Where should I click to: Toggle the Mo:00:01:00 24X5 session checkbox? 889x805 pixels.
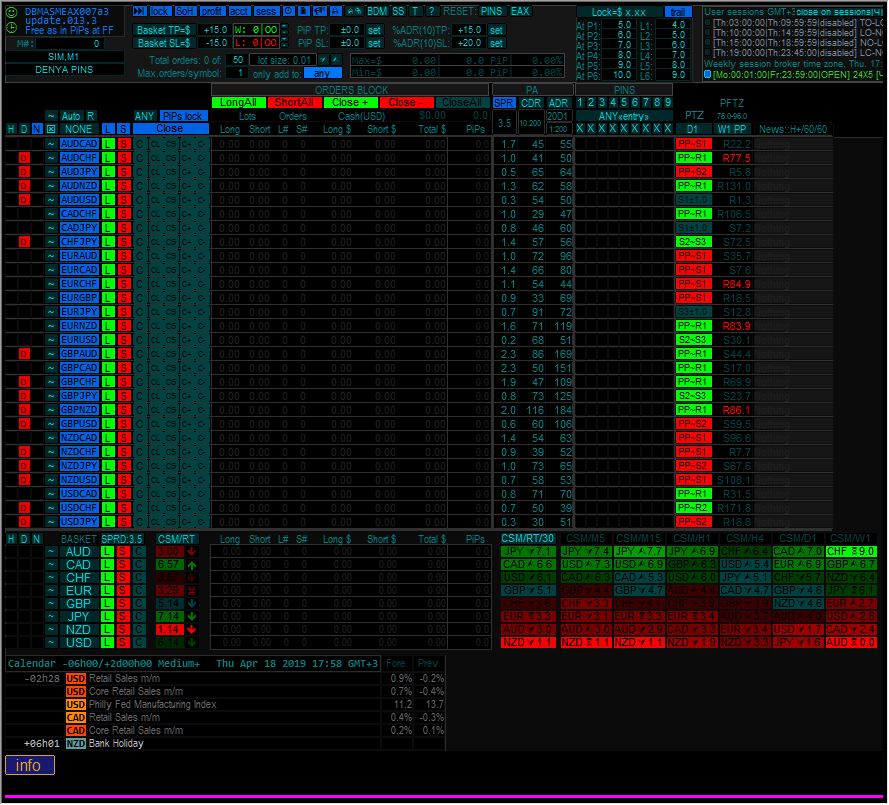pyautogui.click(x=707, y=74)
